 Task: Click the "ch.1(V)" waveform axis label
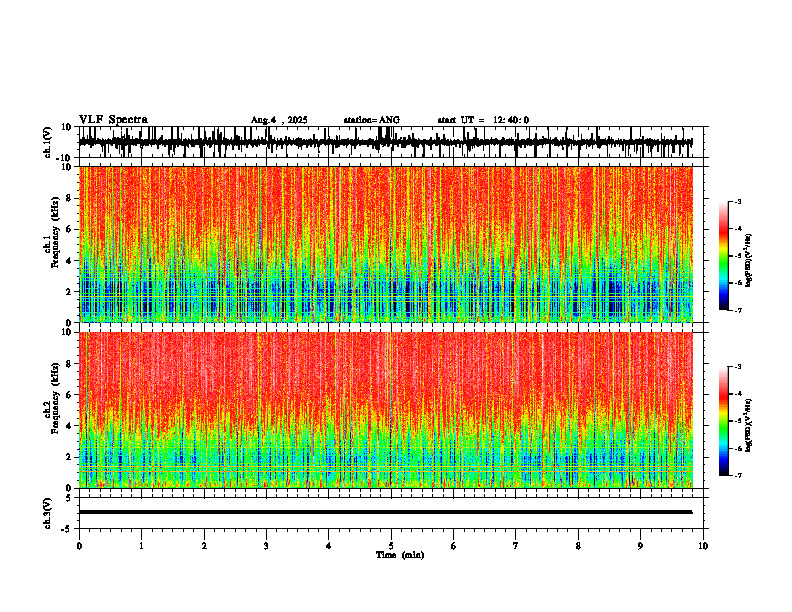[48, 142]
